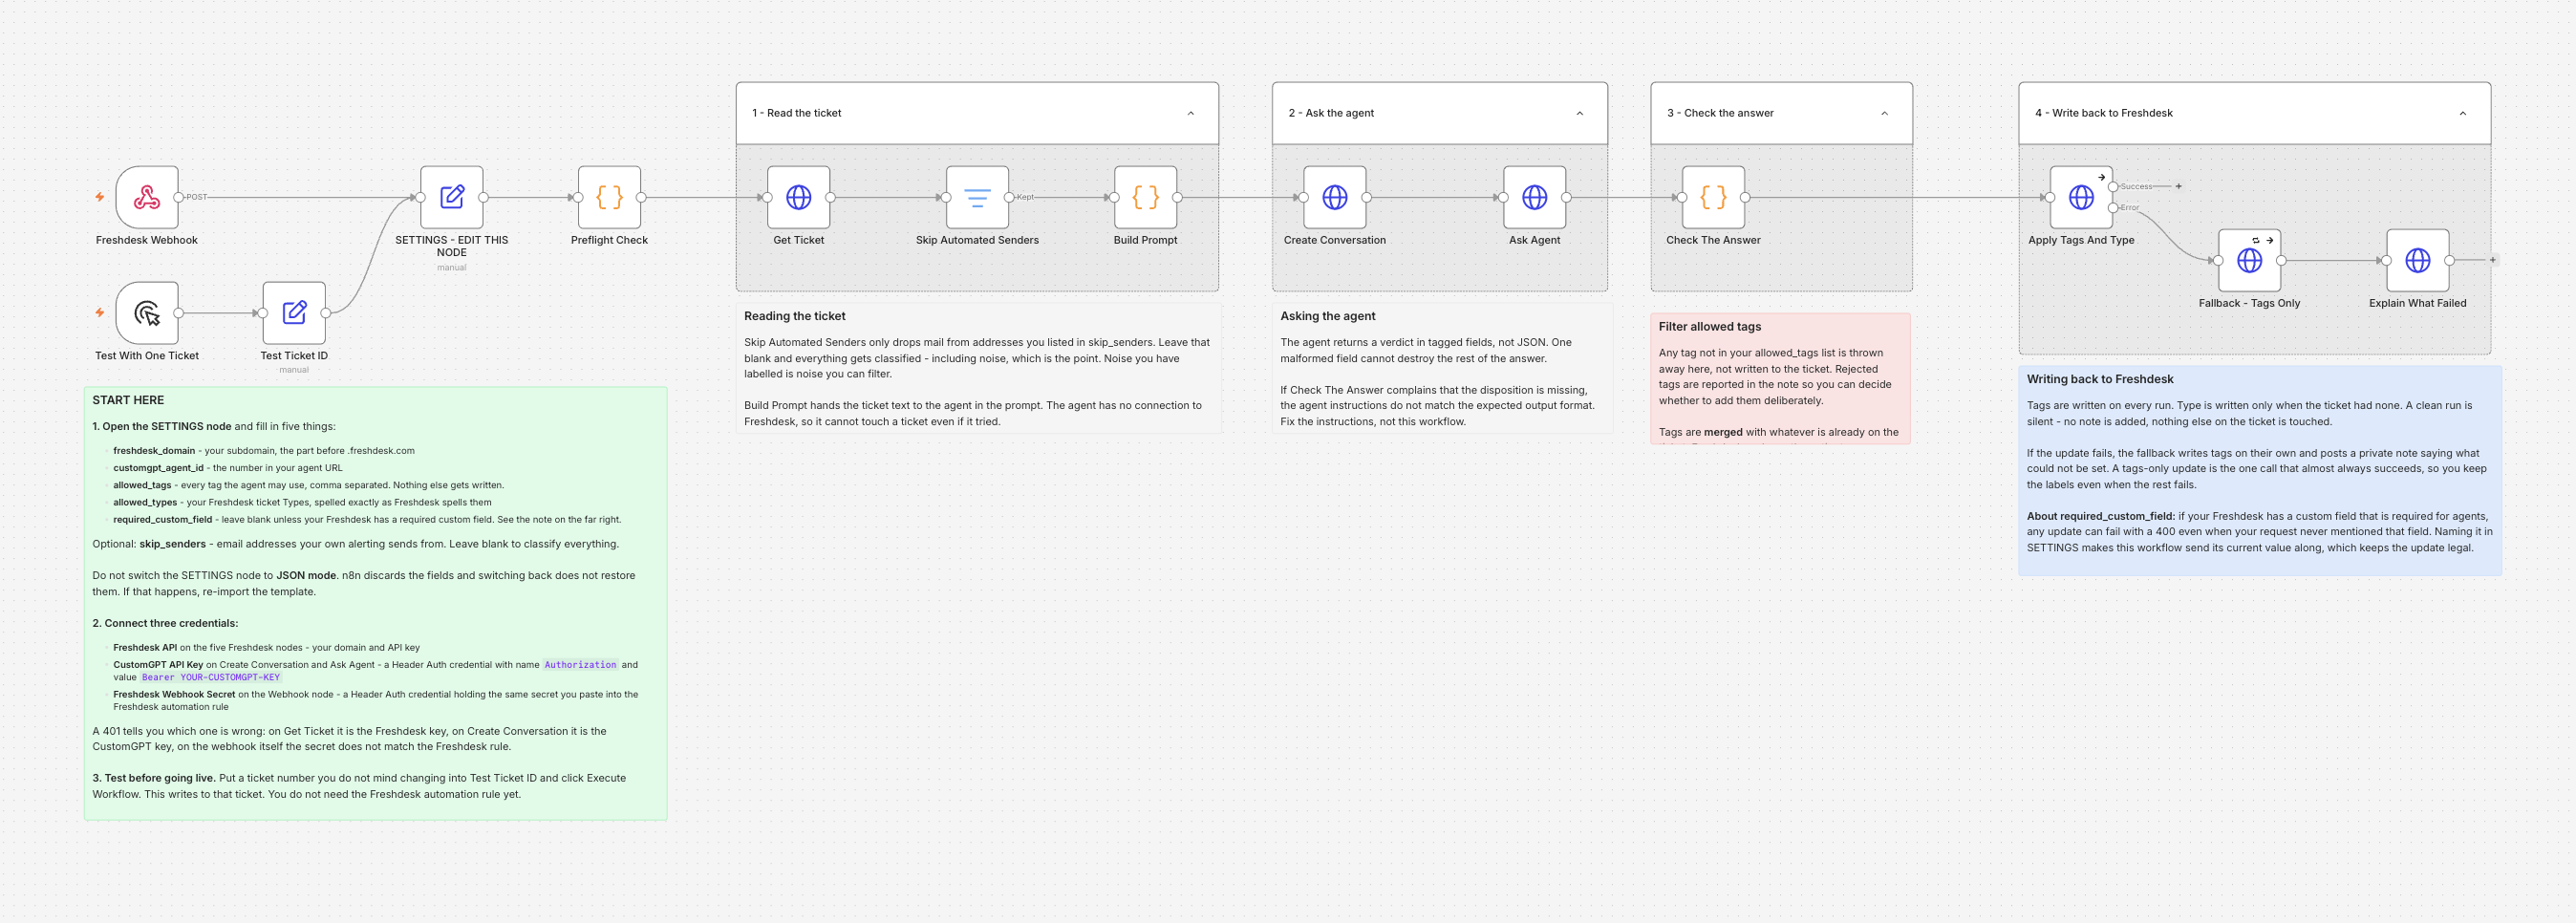The height and width of the screenshot is (923, 2576).
Task: Click the '2. Connect three credentials:' text
Action: 165,623
